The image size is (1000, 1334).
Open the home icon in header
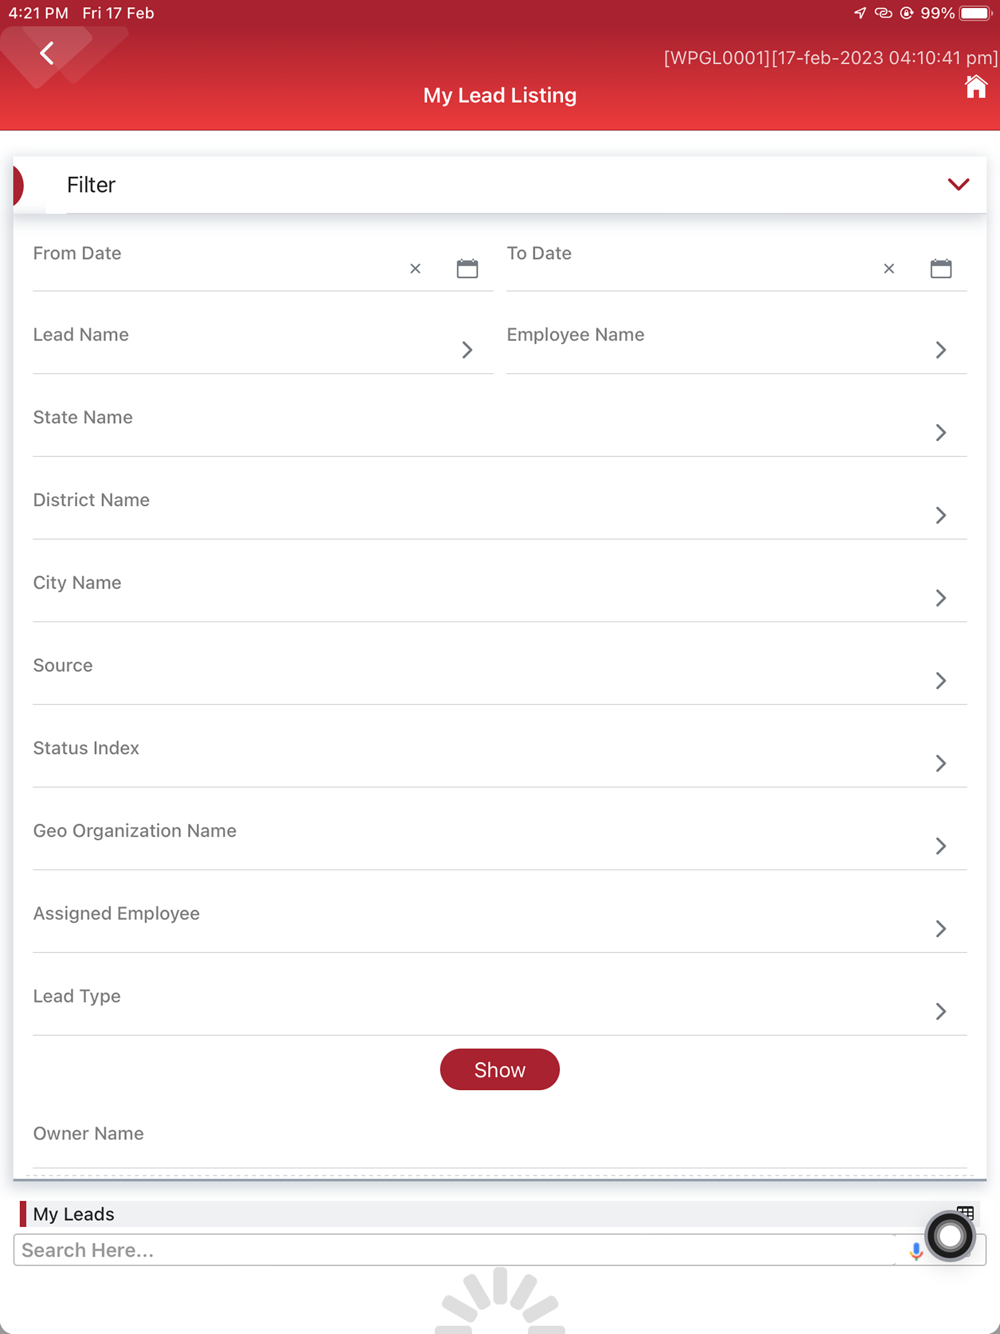(976, 87)
